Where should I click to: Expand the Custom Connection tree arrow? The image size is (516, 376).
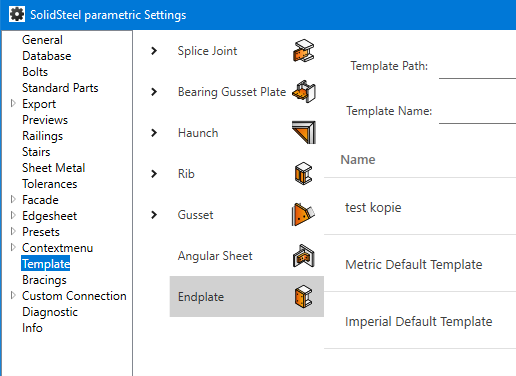click(13, 295)
